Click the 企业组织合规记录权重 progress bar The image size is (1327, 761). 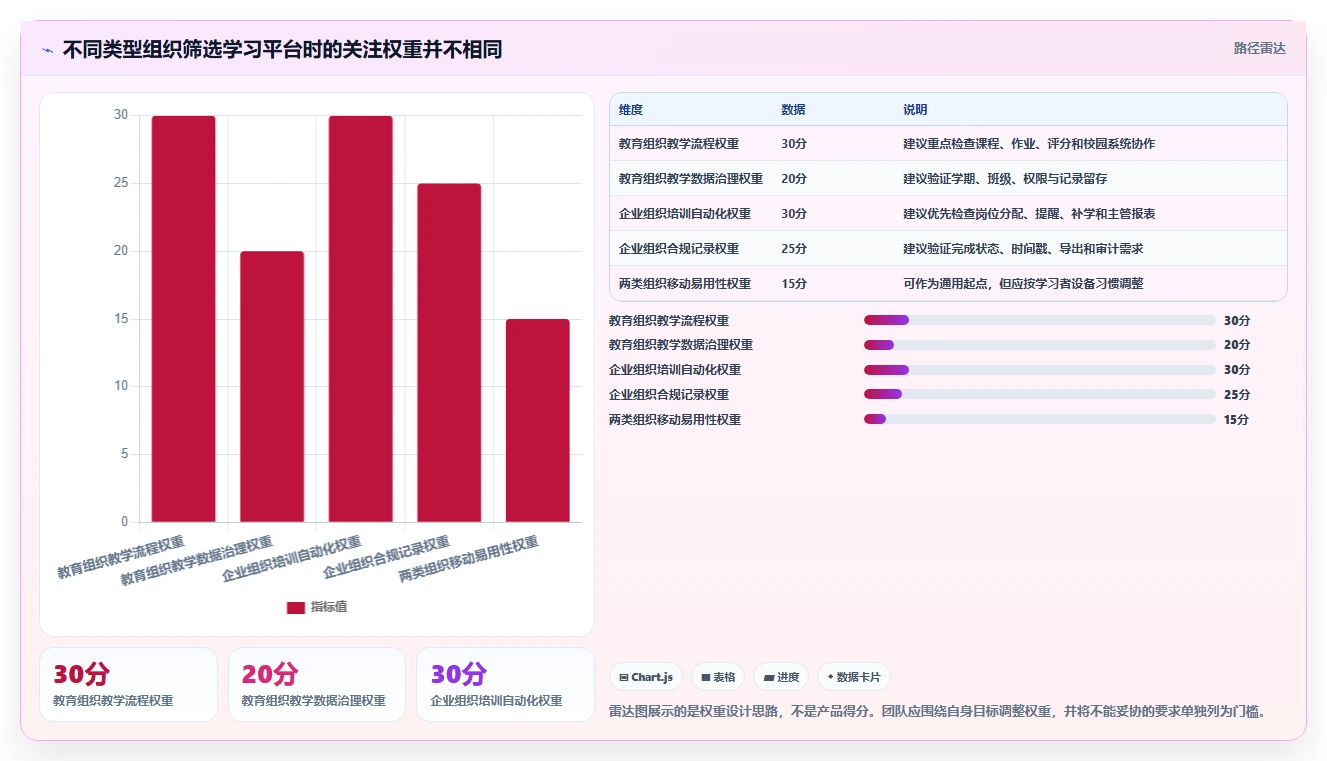pos(1040,395)
